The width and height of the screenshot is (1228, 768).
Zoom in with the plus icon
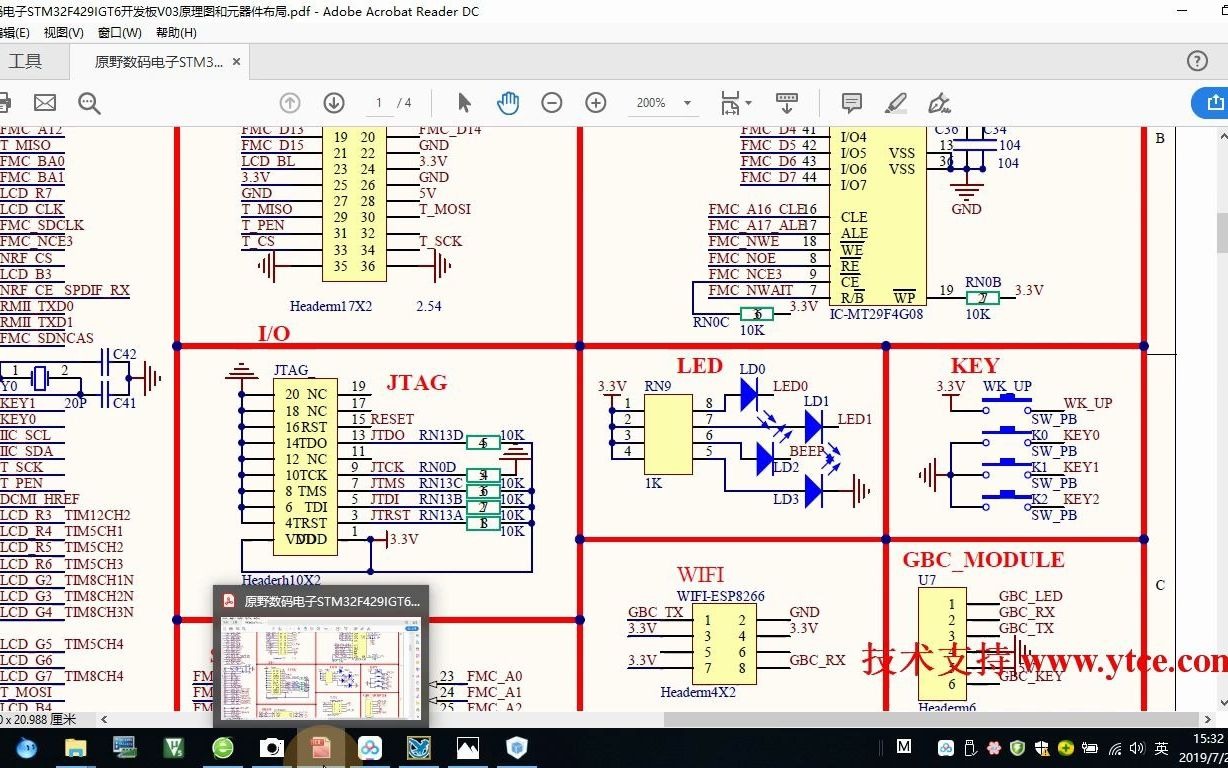[595, 103]
